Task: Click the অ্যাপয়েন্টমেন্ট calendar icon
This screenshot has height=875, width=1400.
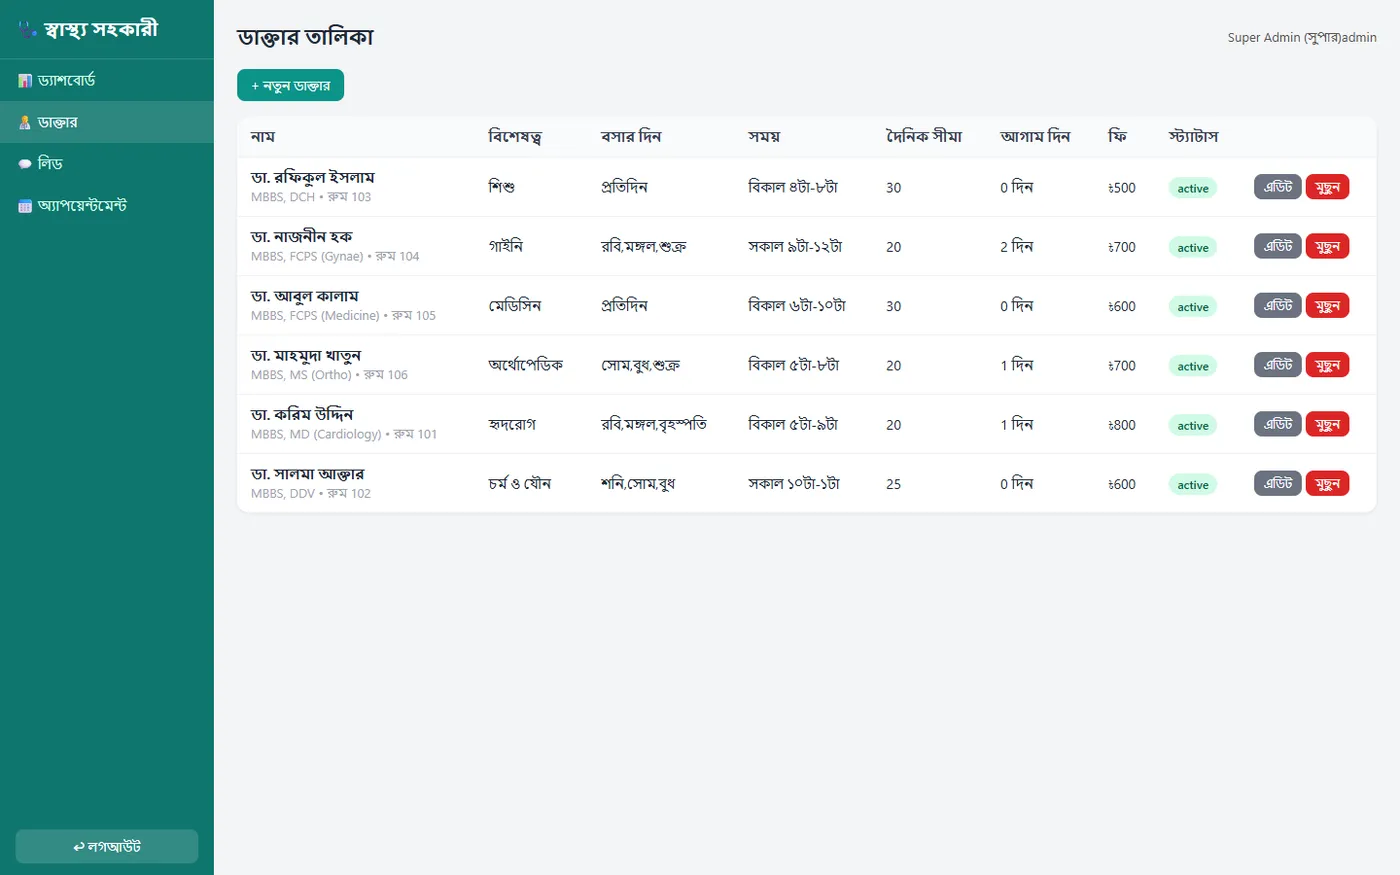Action: [x=25, y=206]
